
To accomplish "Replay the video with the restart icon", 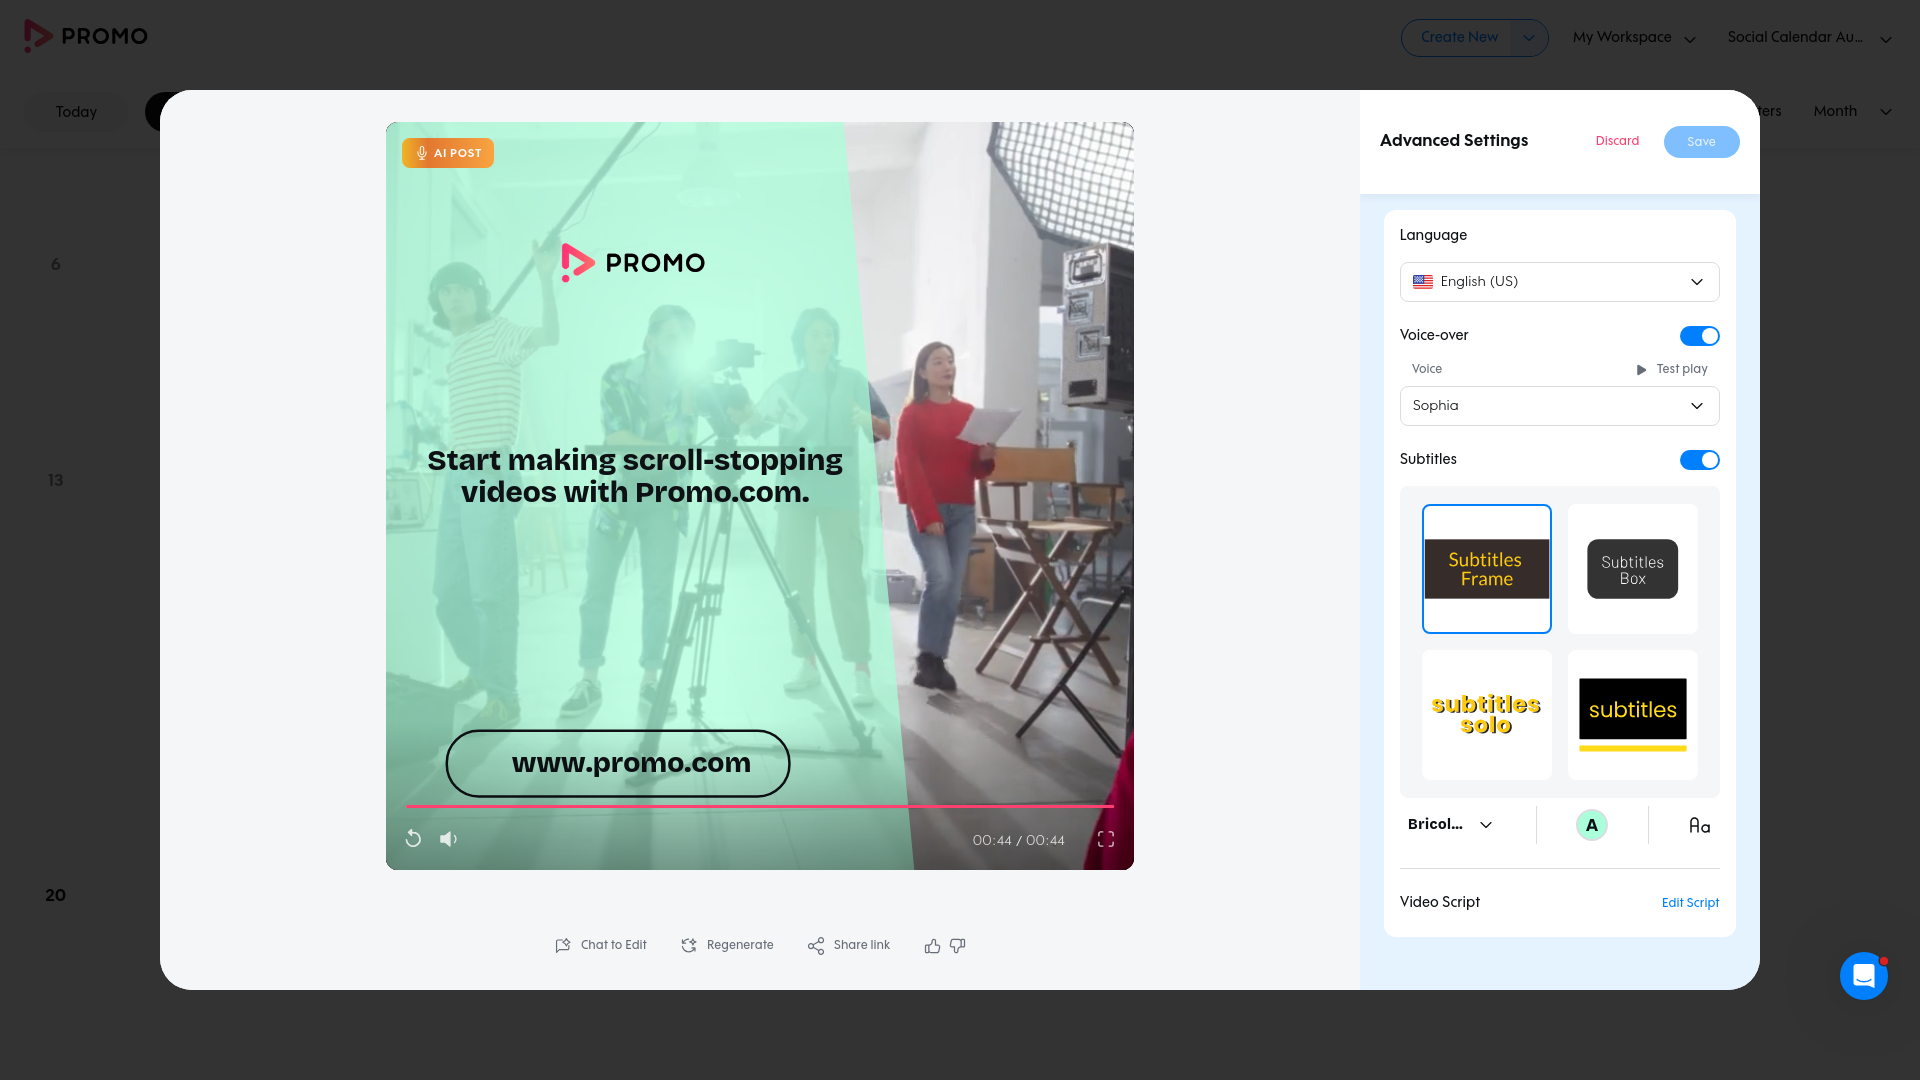I will [x=413, y=839].
